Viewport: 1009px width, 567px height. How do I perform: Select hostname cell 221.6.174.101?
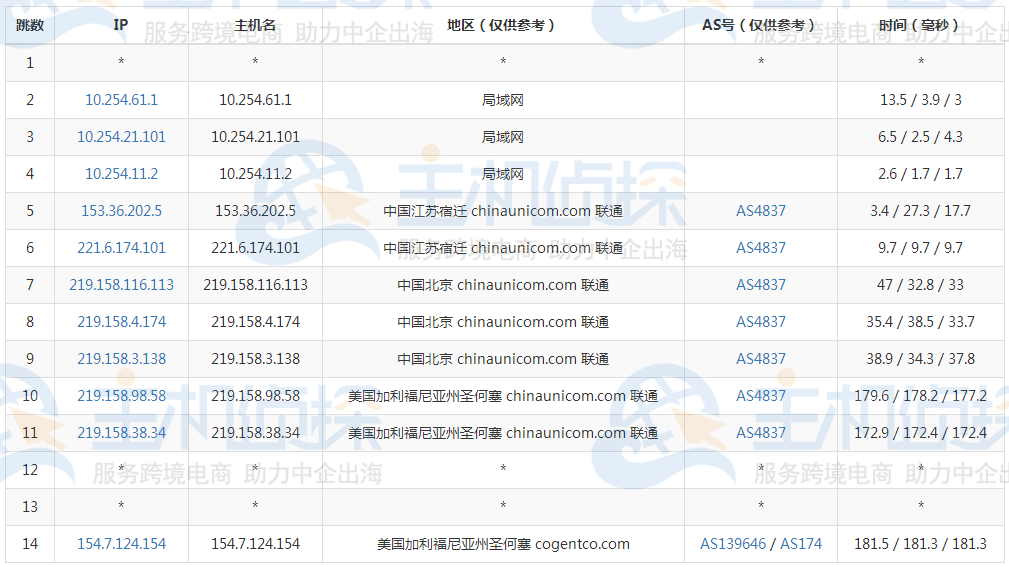[255, 248]
